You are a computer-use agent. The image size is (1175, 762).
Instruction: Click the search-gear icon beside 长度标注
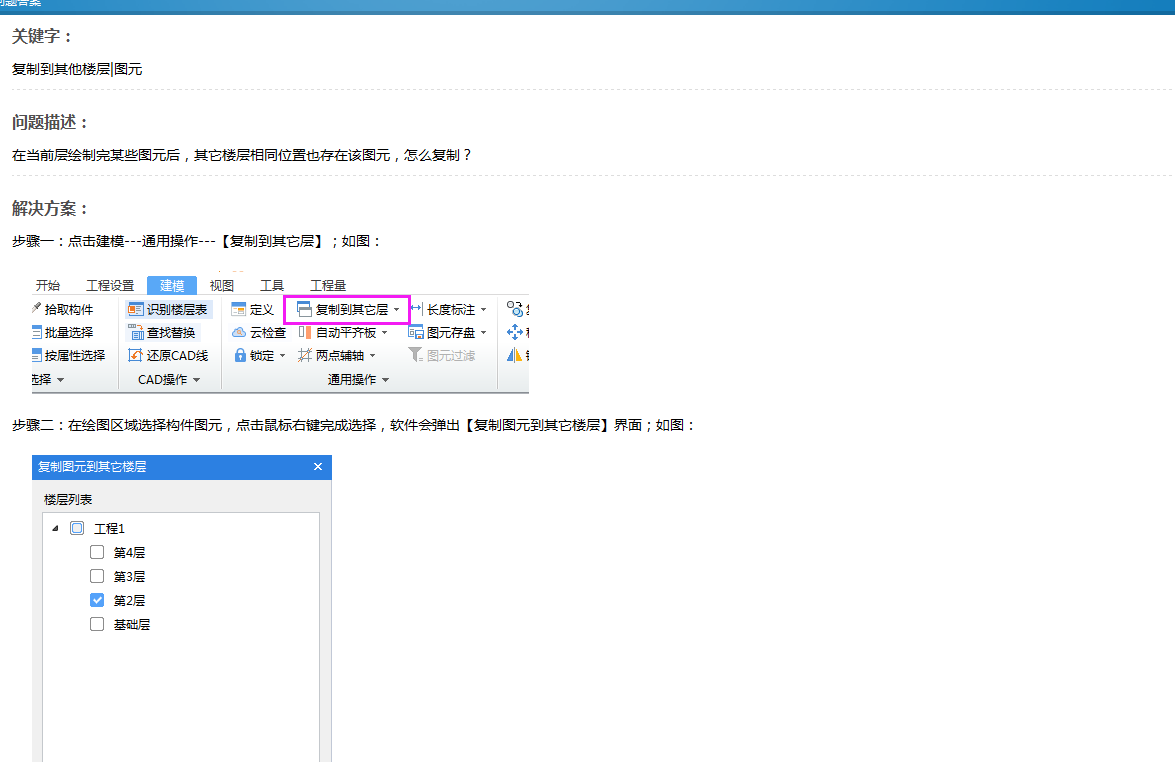tap(515, 309)
